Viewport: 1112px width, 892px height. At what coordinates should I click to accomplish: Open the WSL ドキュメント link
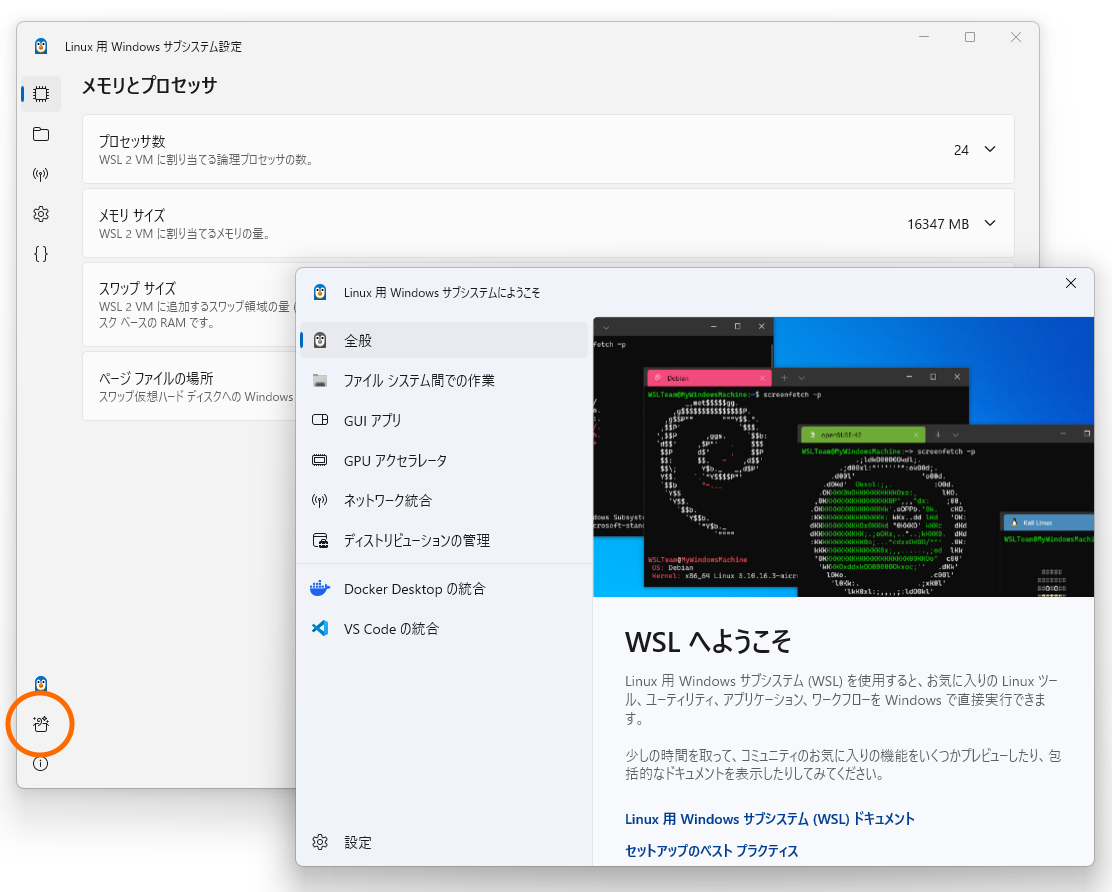click(x=769, y=818)
